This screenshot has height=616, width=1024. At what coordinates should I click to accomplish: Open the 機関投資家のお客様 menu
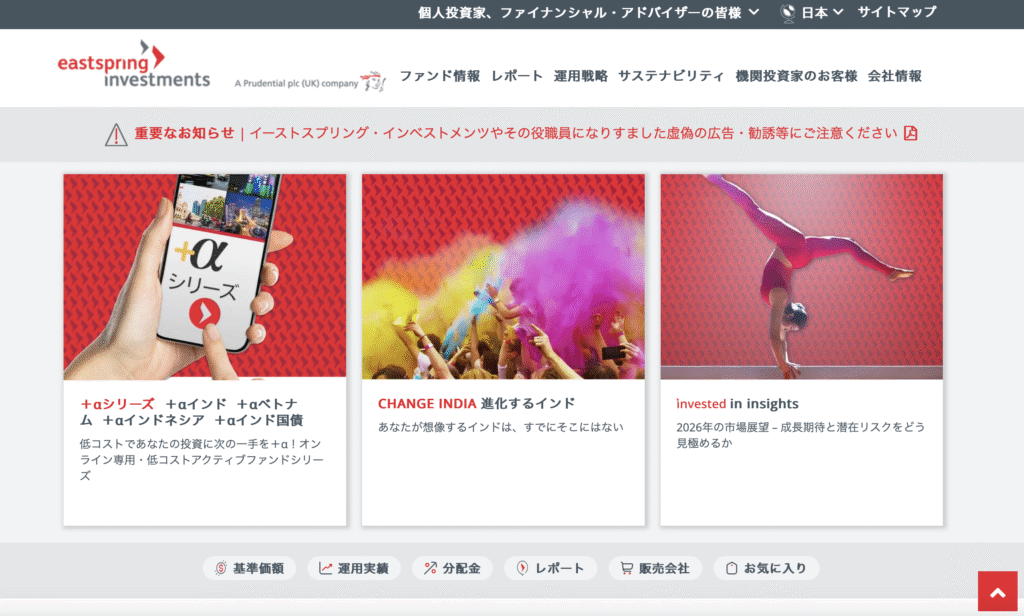796,76
